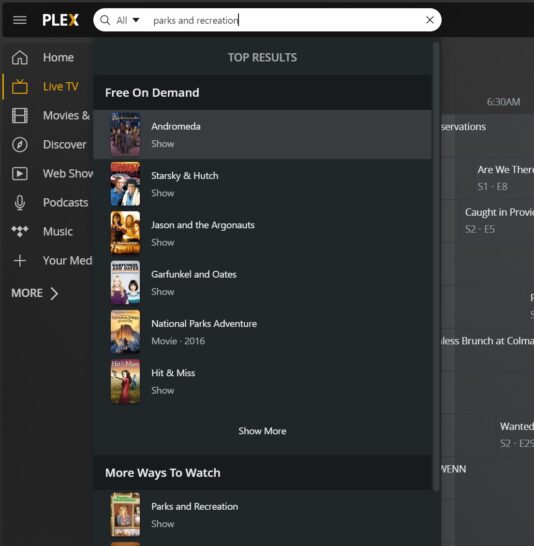Open the Hit & Miss poster thumbnail
The image size is (534, 546).
click(x=125, y=381)
